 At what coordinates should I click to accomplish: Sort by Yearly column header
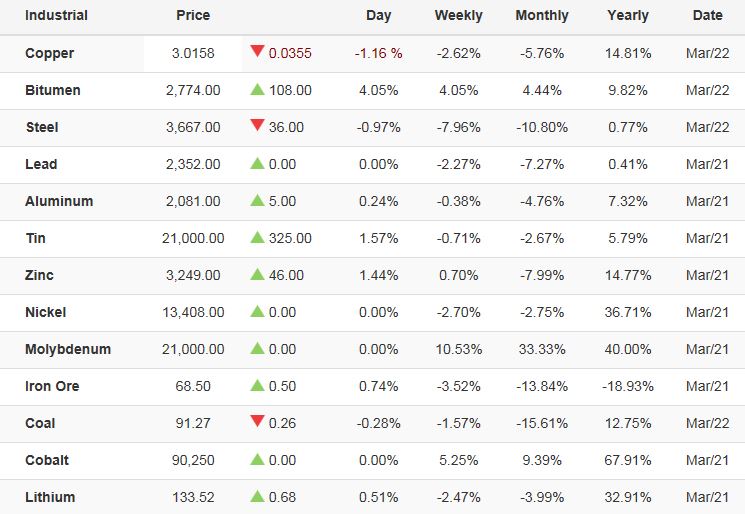point(628,16)
